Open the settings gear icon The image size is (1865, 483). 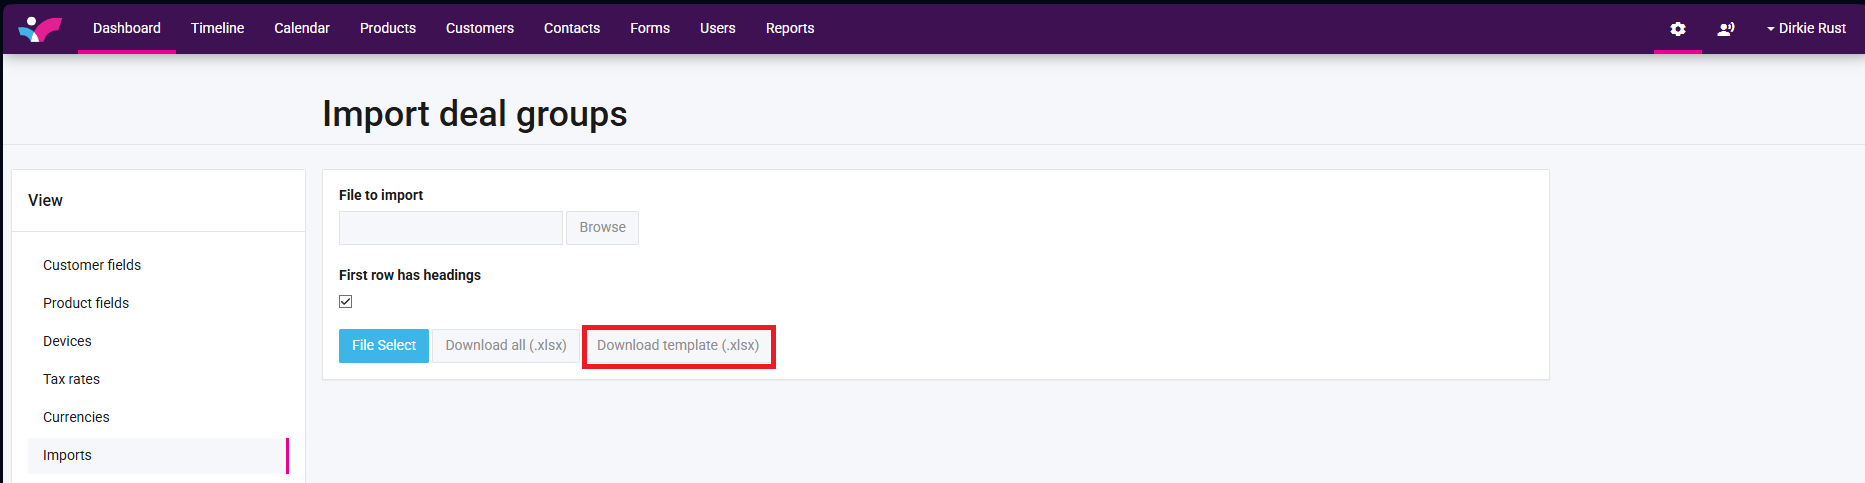coord(1678,29)
